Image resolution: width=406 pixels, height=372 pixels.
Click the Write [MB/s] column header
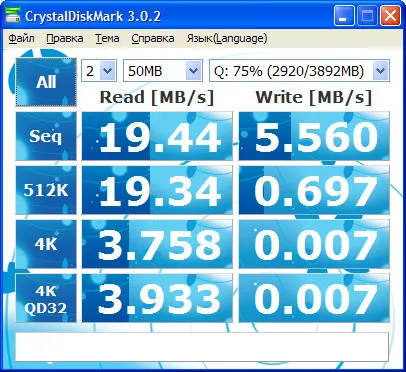(314, 98)
